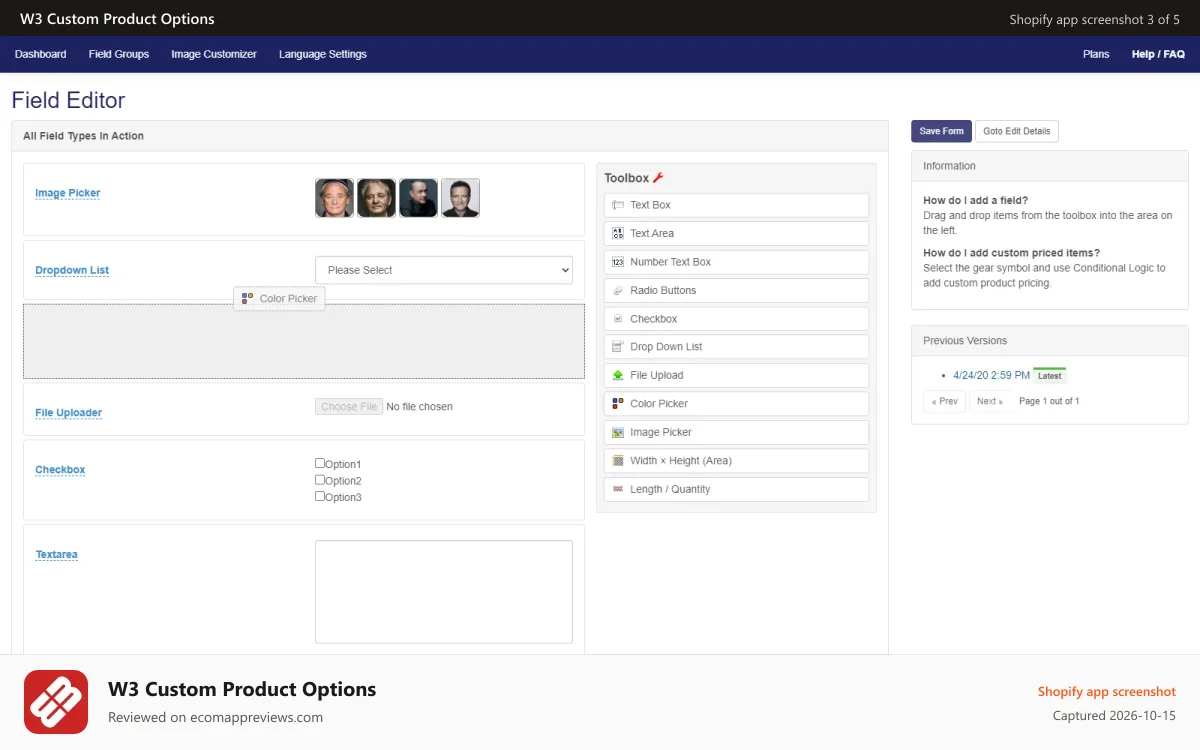Tick the Option3 checkbox
This screenshot has height=750, width=1200.
tap(320, 496)
